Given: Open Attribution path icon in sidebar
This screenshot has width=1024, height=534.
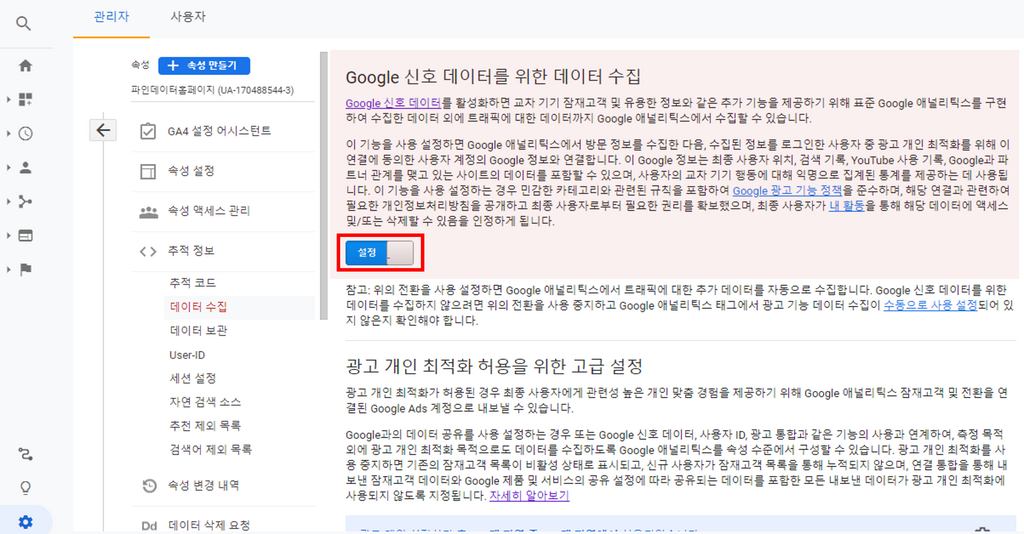Looking at the screenshot, I should click(25, 454).
